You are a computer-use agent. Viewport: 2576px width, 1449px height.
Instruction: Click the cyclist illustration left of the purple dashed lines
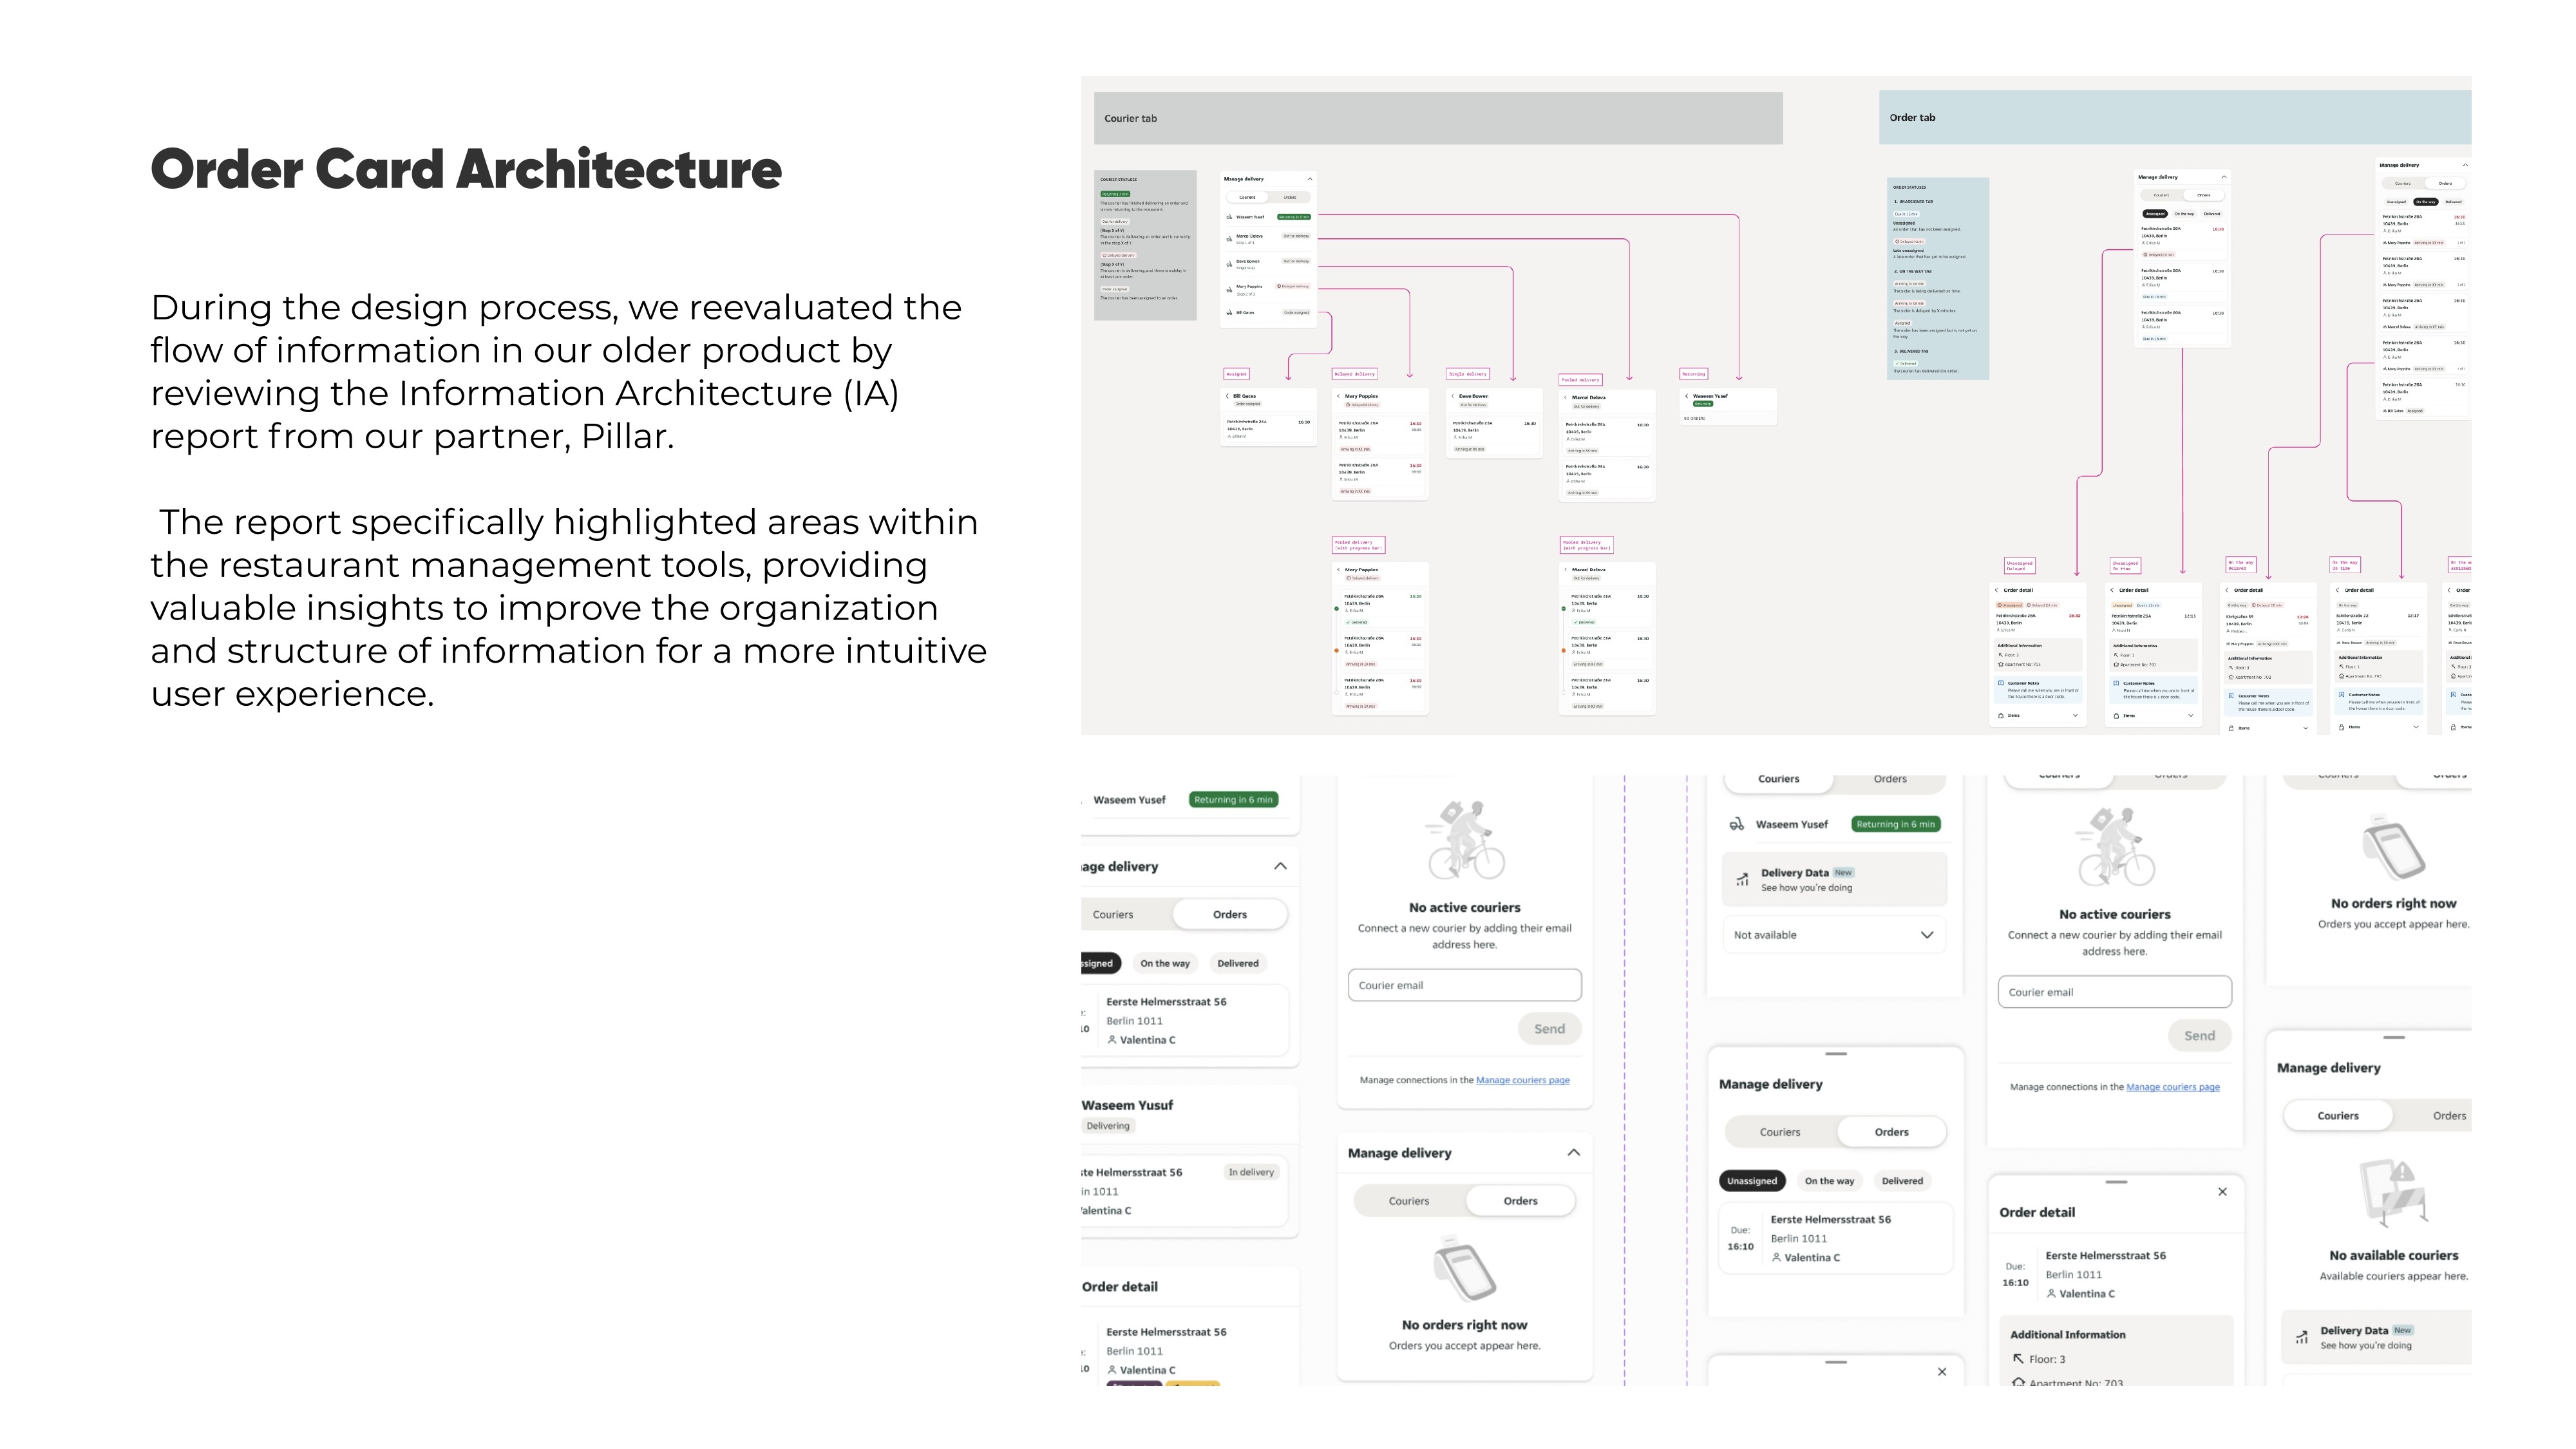tap(1465, 841)
